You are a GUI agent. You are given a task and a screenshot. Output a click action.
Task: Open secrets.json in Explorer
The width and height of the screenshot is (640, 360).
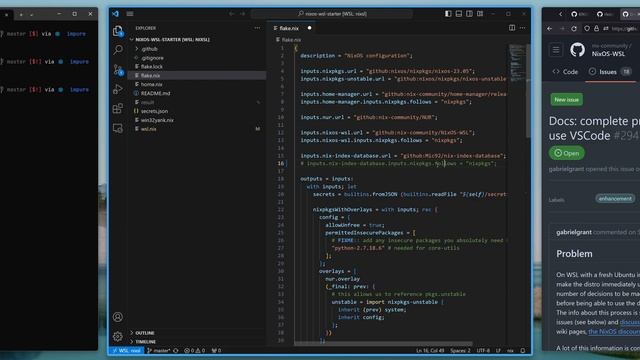197,111
